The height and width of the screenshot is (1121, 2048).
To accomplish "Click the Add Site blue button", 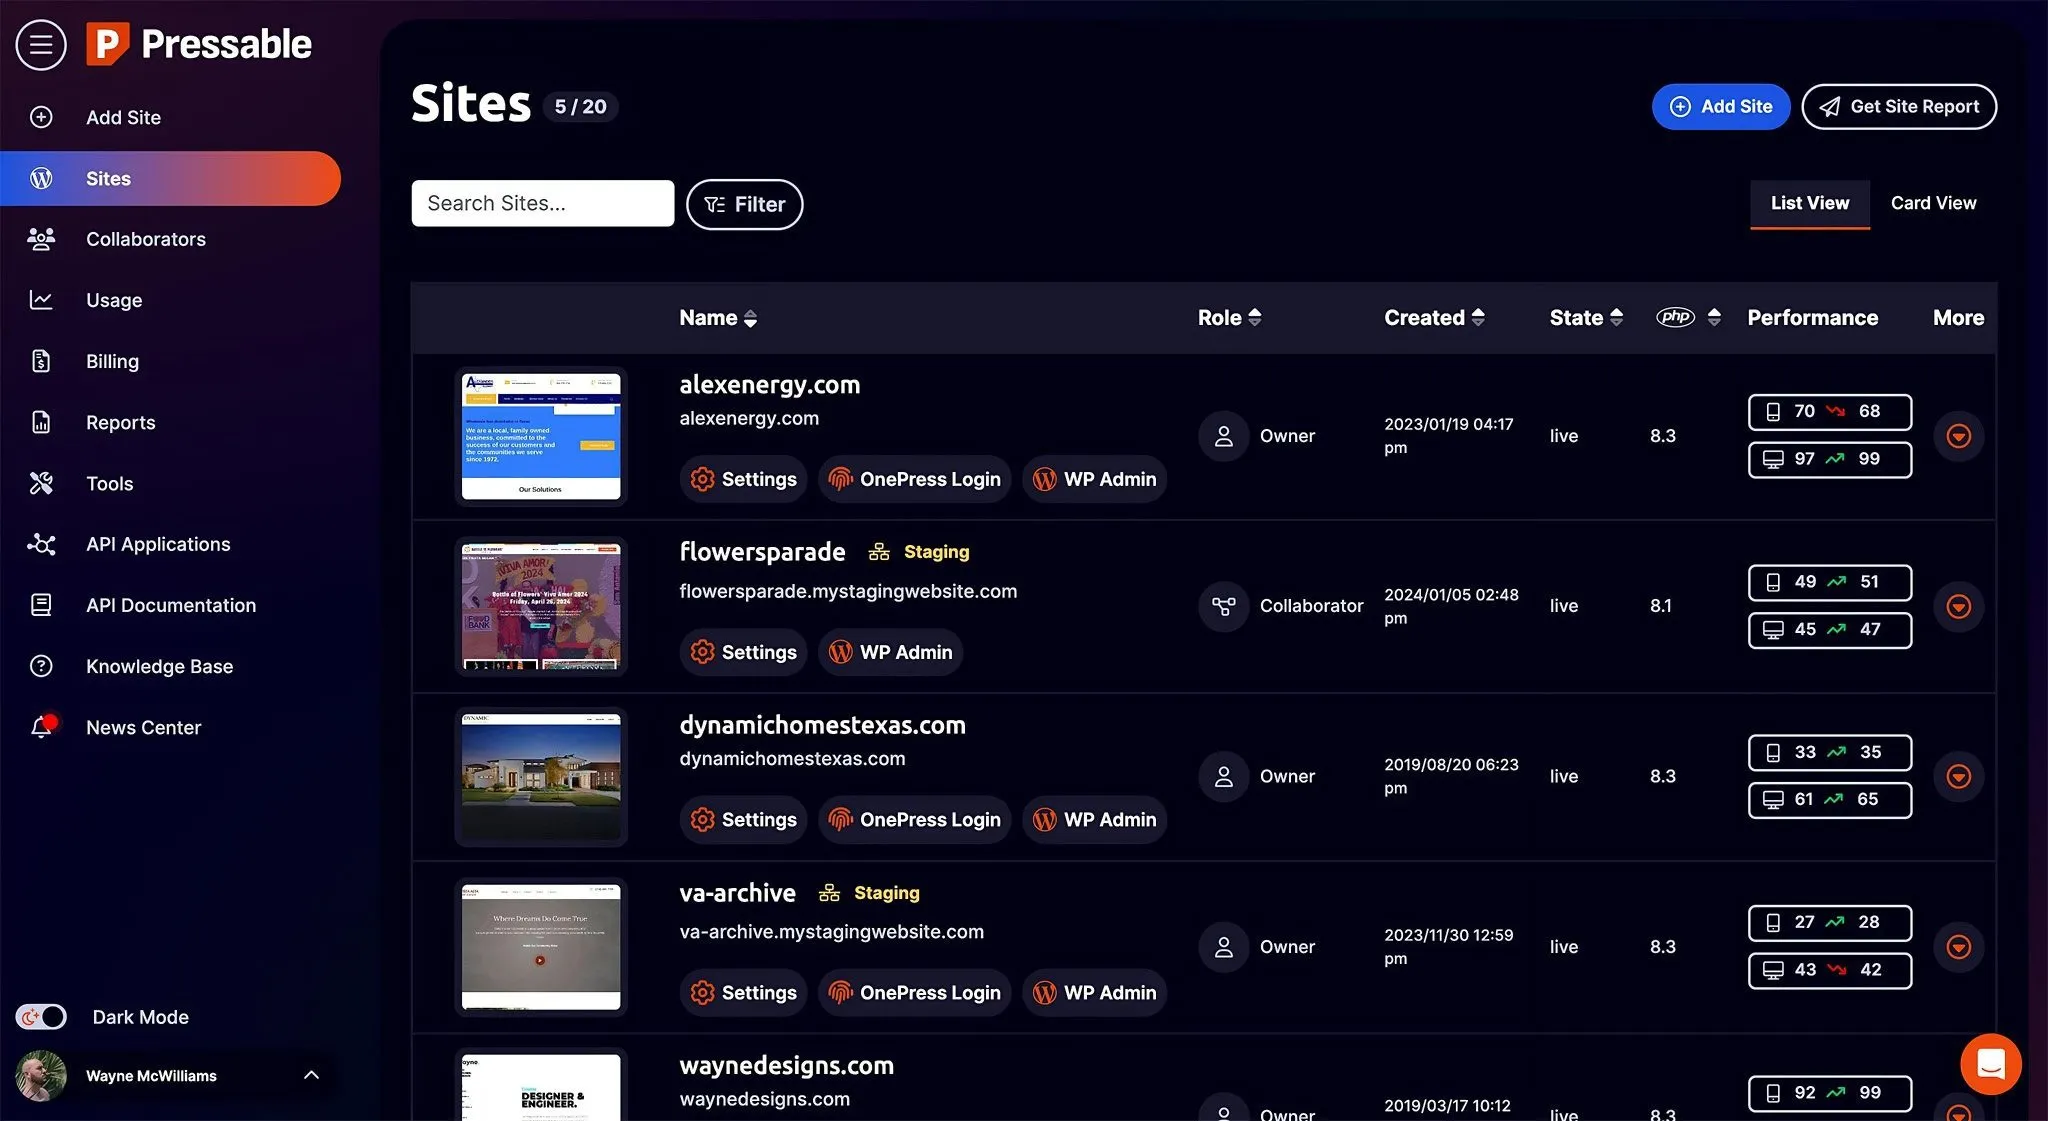I will point(1720,107).
